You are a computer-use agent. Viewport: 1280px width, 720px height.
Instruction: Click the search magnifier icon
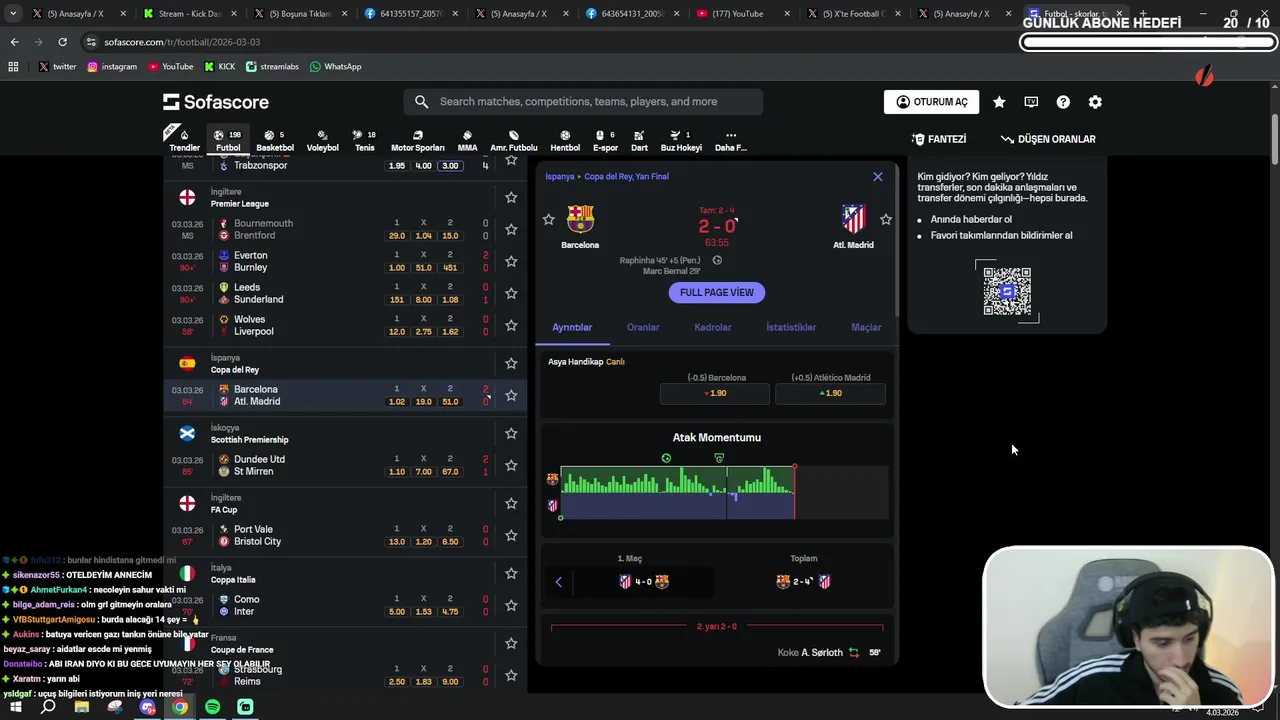(x=421, y=102)
